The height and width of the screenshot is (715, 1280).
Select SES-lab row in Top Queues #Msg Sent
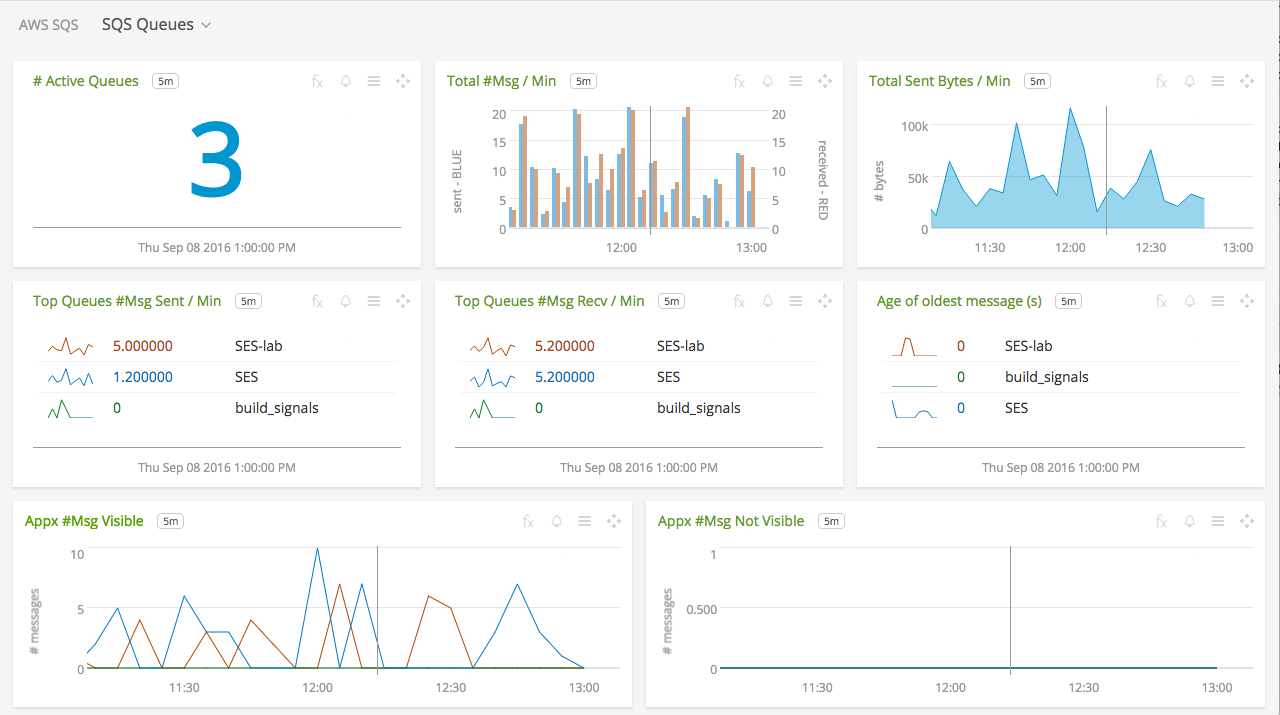coord(217,346)
